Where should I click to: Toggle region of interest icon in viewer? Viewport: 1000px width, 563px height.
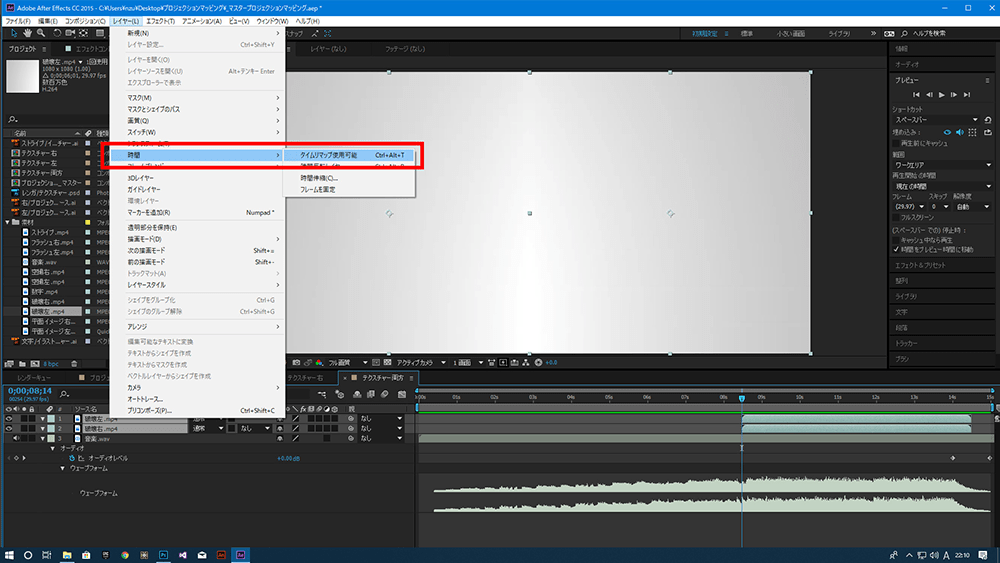pyautogui.click(x=376, y=362)
